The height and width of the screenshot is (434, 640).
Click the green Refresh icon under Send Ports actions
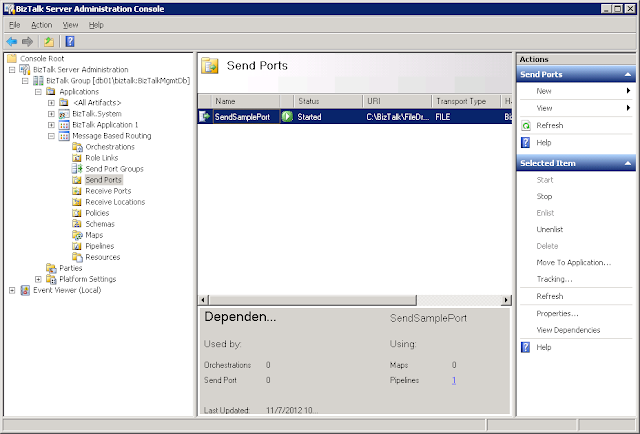click(x=526, y=125)
